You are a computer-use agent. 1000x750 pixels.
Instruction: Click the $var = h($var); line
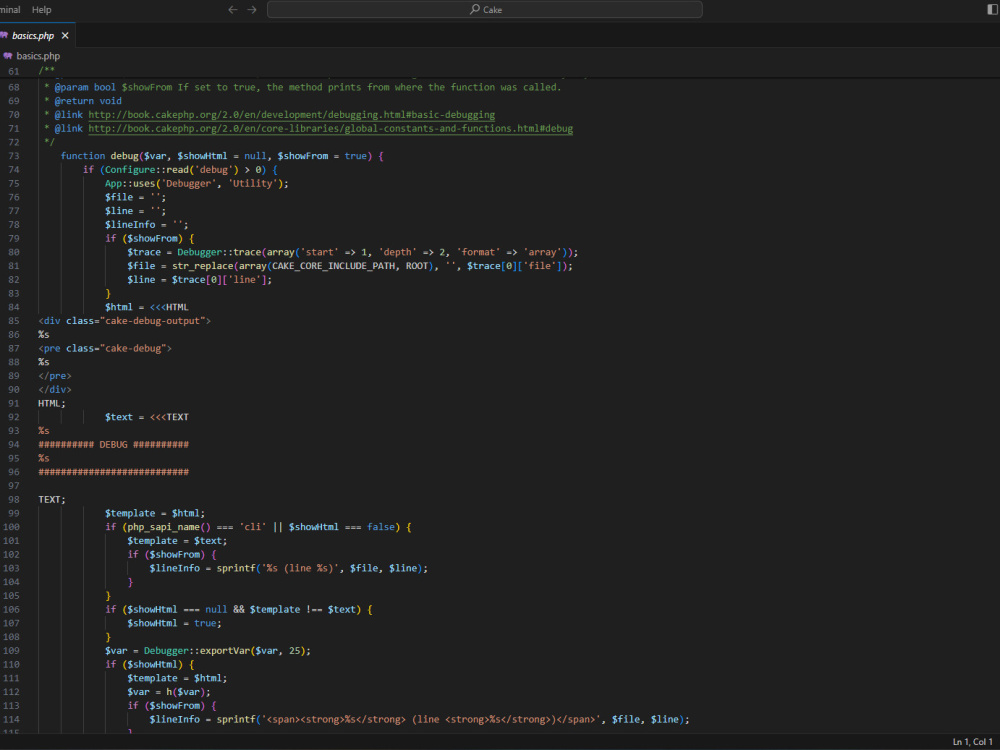coord(168,692)
